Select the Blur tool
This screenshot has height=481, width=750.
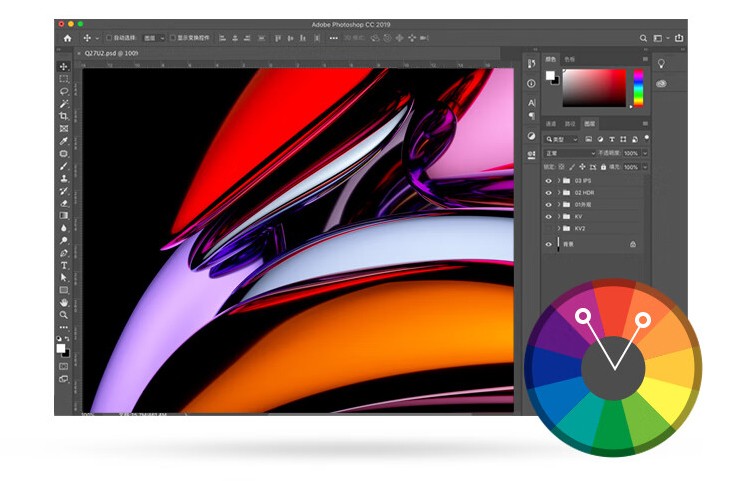64,228
